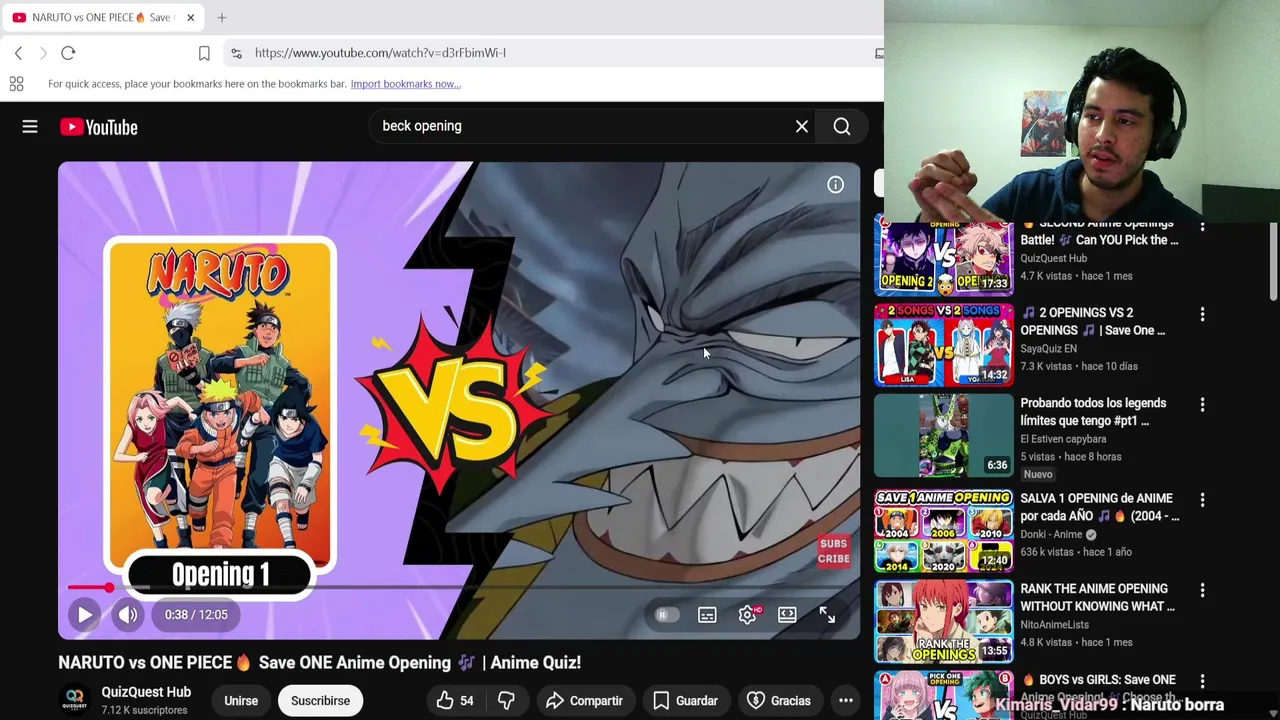The height and width of the screenshot is (720, 1280).
Task: Open the RANK THE ANIME OPENING WITHOUT KNOWING title
Action: click(1098, 598)
